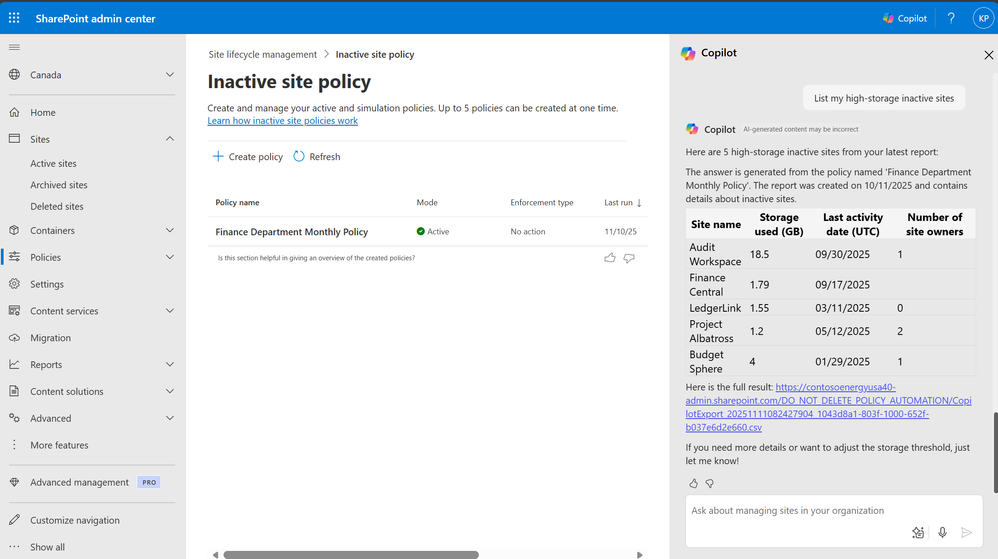
Task: Click the Show all ellipsis icon
Action: [14, 546]
